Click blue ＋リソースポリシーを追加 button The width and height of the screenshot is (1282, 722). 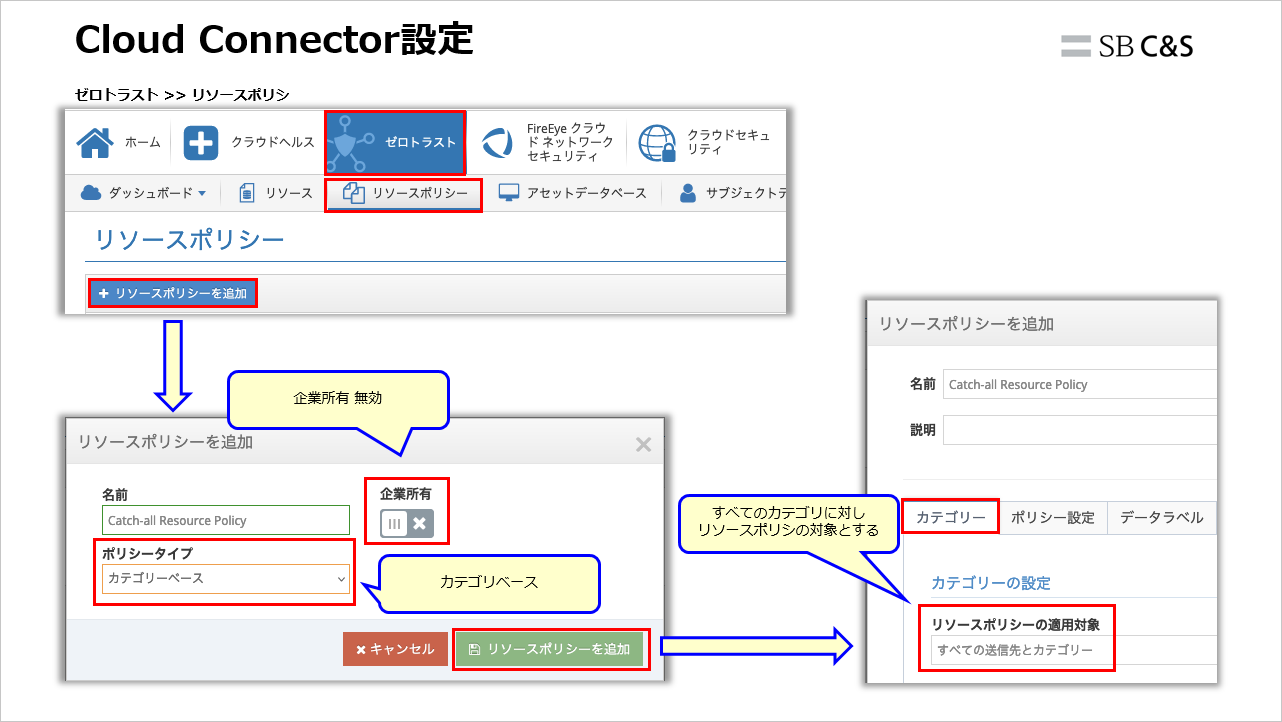[173, 293]
